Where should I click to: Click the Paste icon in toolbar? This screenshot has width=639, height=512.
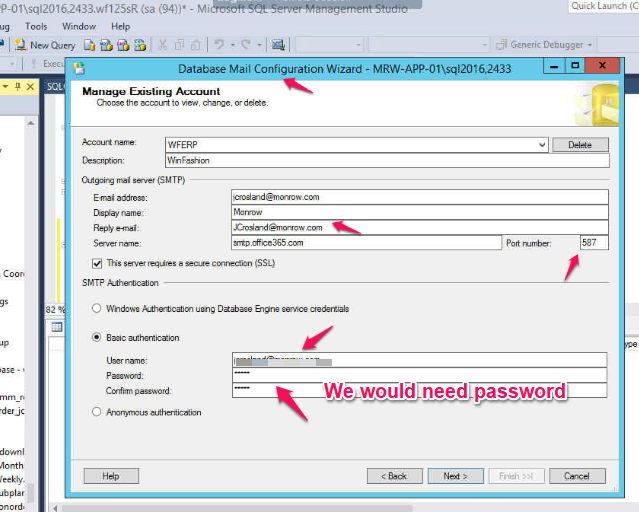196,45
